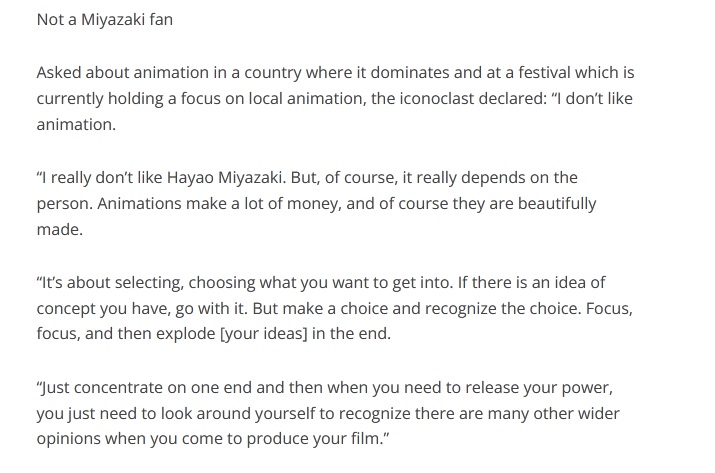Click the word 'recognize' after 'make a choice and'
Image resolution: width=715 pixels, height=473 pixels.
tap(461, 309)
